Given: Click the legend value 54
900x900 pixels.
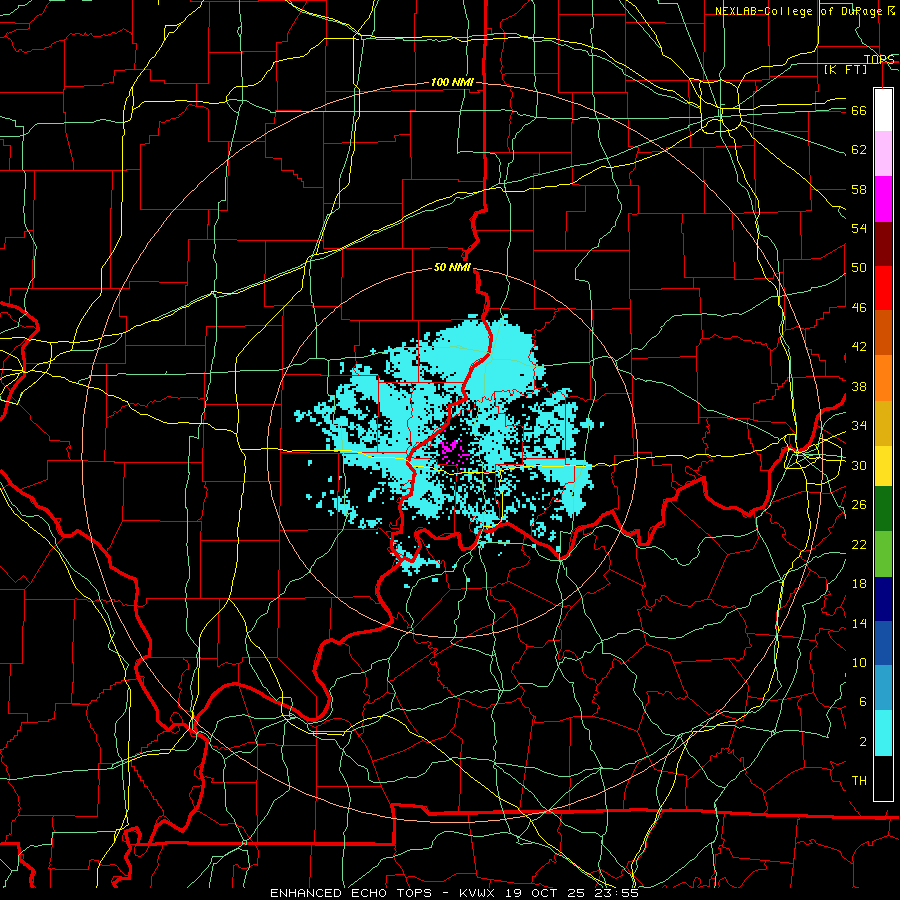Looking at the screenshot, I should click(859, 228).
